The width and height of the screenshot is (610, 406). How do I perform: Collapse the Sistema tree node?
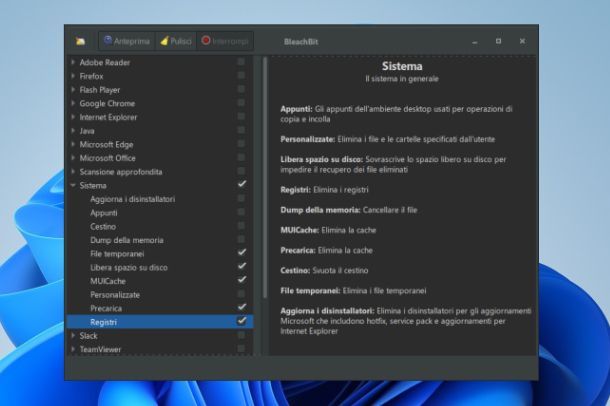click(x=73, y=186)
